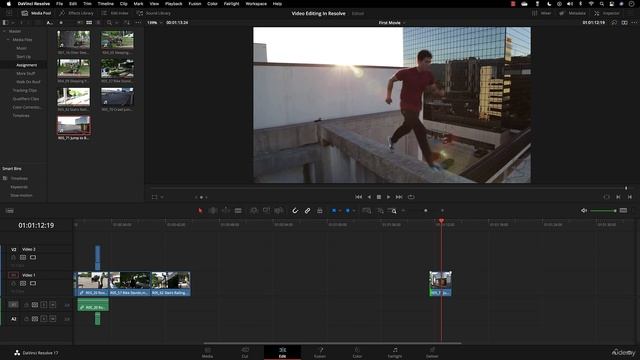Image resolution: width=640 pixels, height=360 pixels.
Task: Adjust the monitor volume slider
Action: click(603, 211)
